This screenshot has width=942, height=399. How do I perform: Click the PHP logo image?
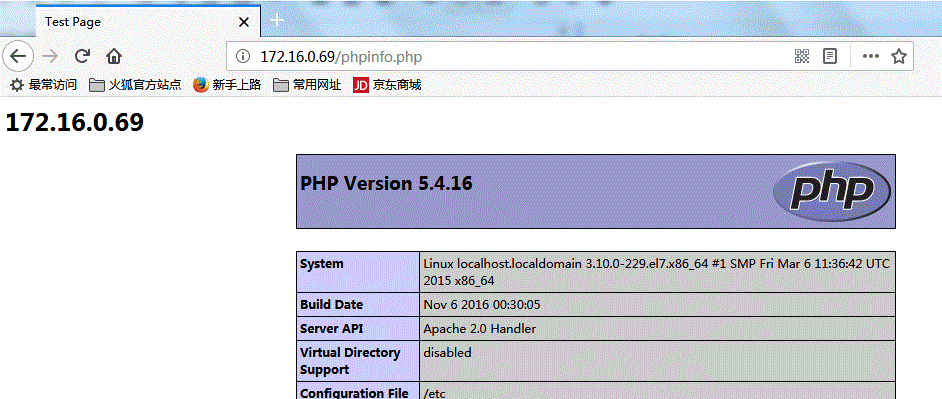point(832,192)
